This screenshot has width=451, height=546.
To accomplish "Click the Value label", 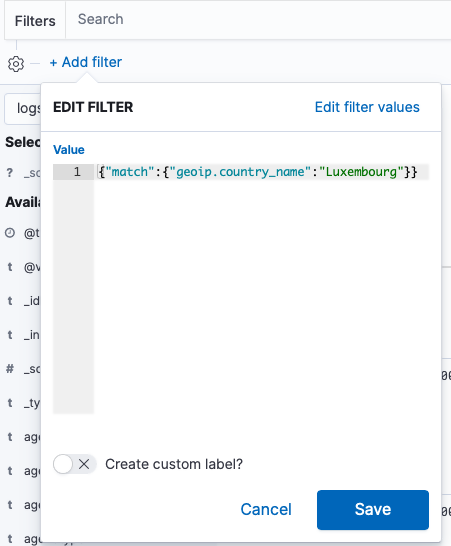I will coord(69,150).
